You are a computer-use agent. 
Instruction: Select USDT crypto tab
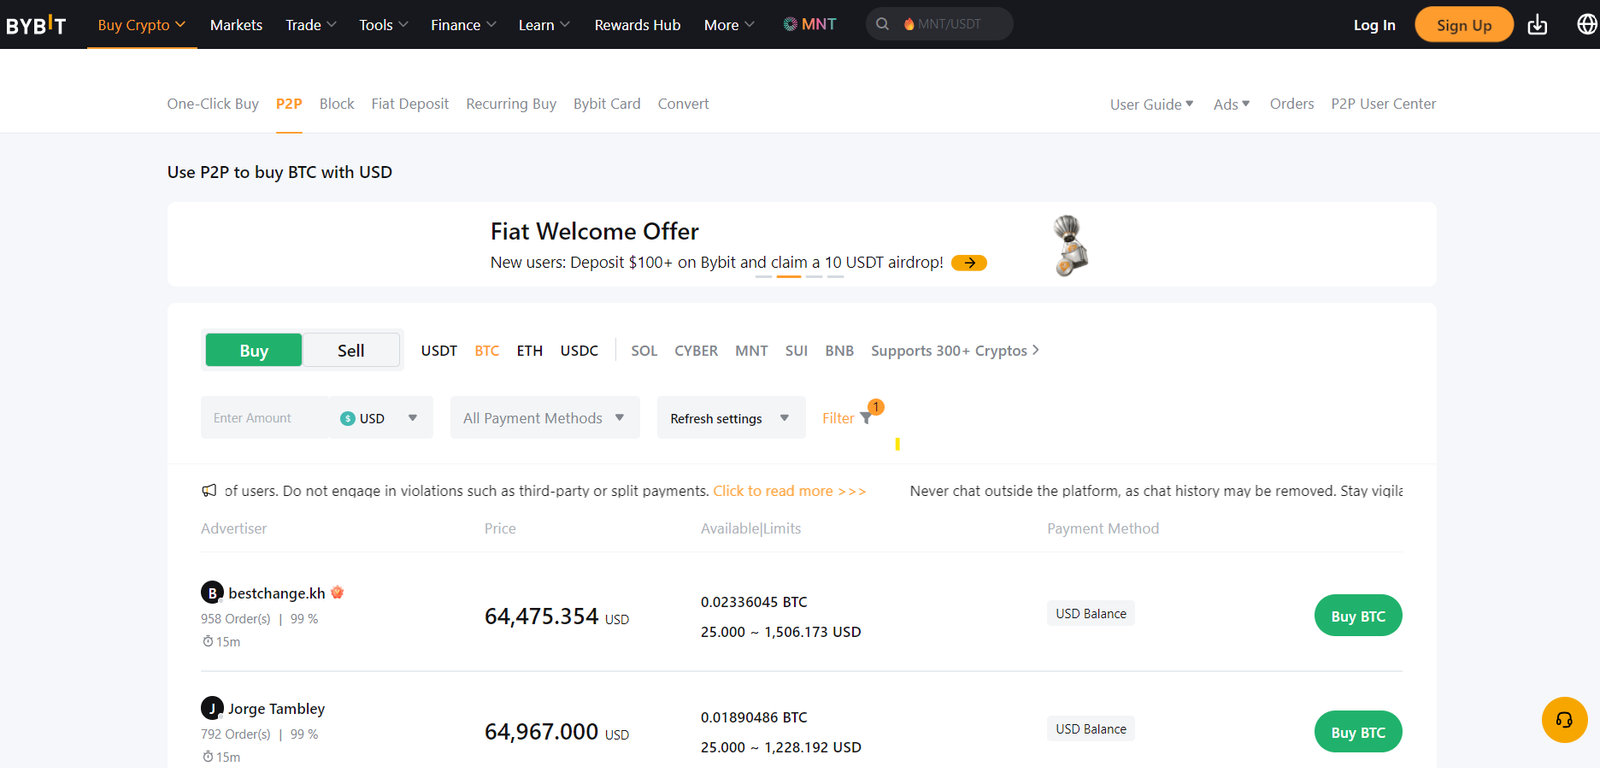click(439, 351)
